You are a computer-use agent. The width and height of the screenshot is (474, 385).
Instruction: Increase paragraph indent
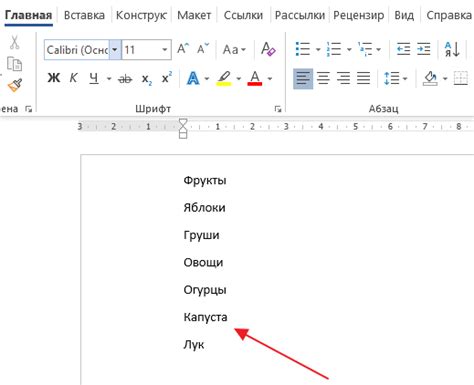(424, 49)
